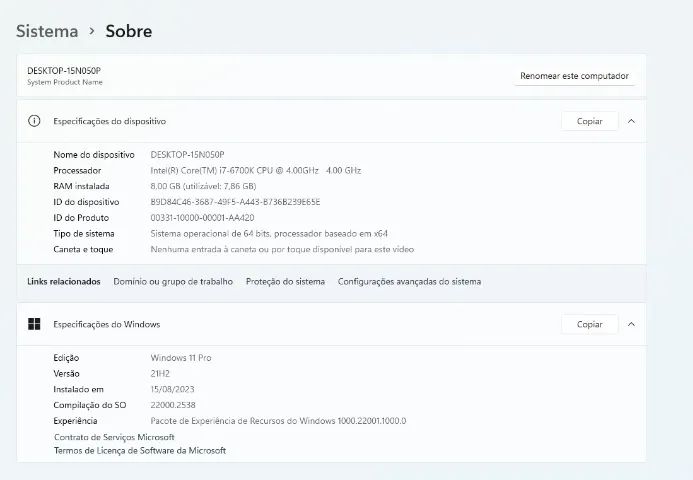Screen dimensions: 693x480
Task: Click the info icon beside Especificações do dispositivo
Action: 34,121
